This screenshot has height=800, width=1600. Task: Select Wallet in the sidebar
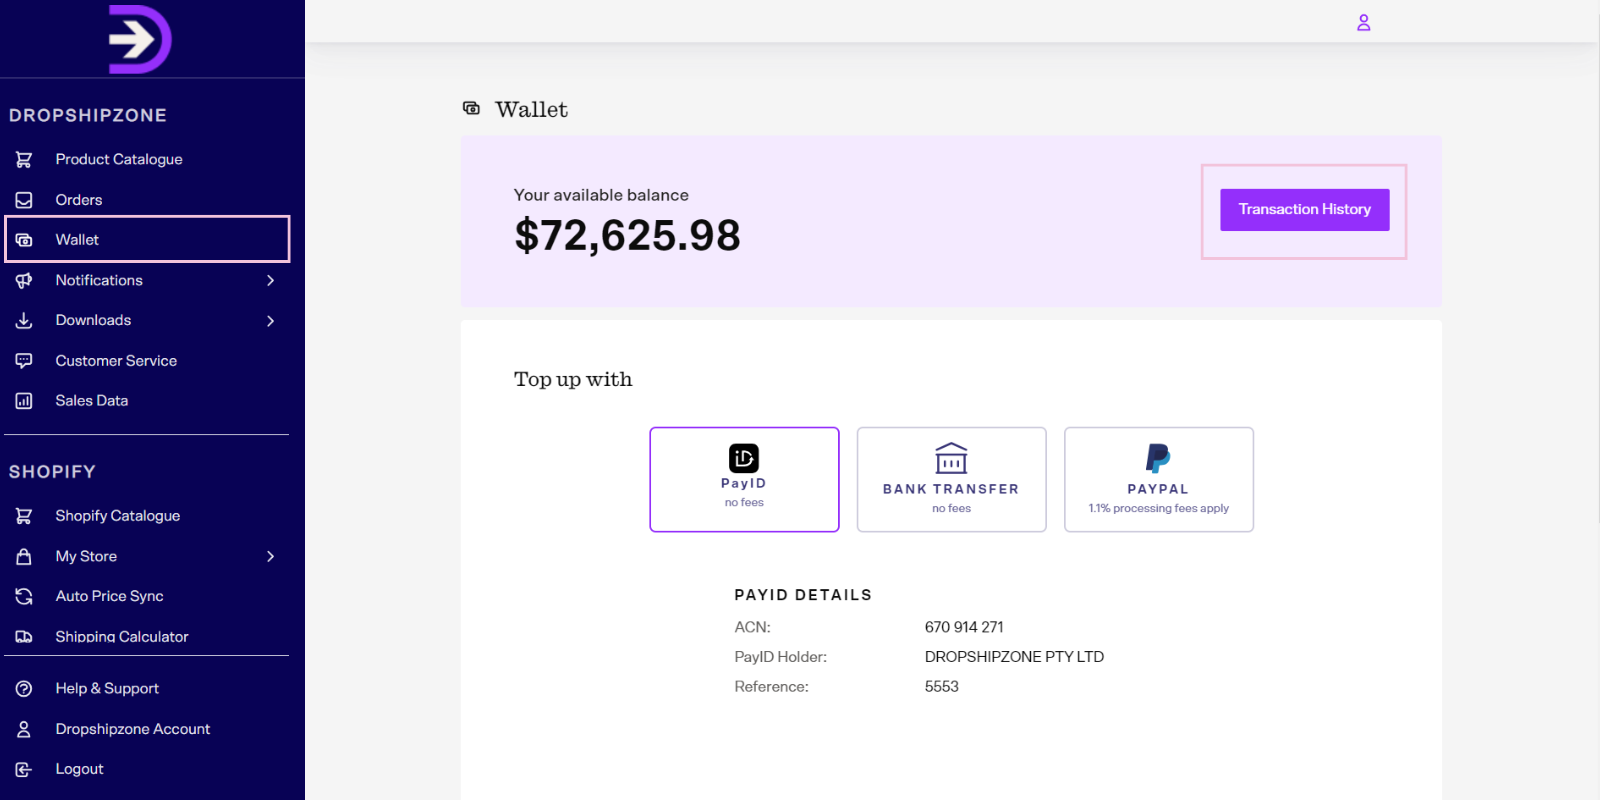click(x=148, y=239)
